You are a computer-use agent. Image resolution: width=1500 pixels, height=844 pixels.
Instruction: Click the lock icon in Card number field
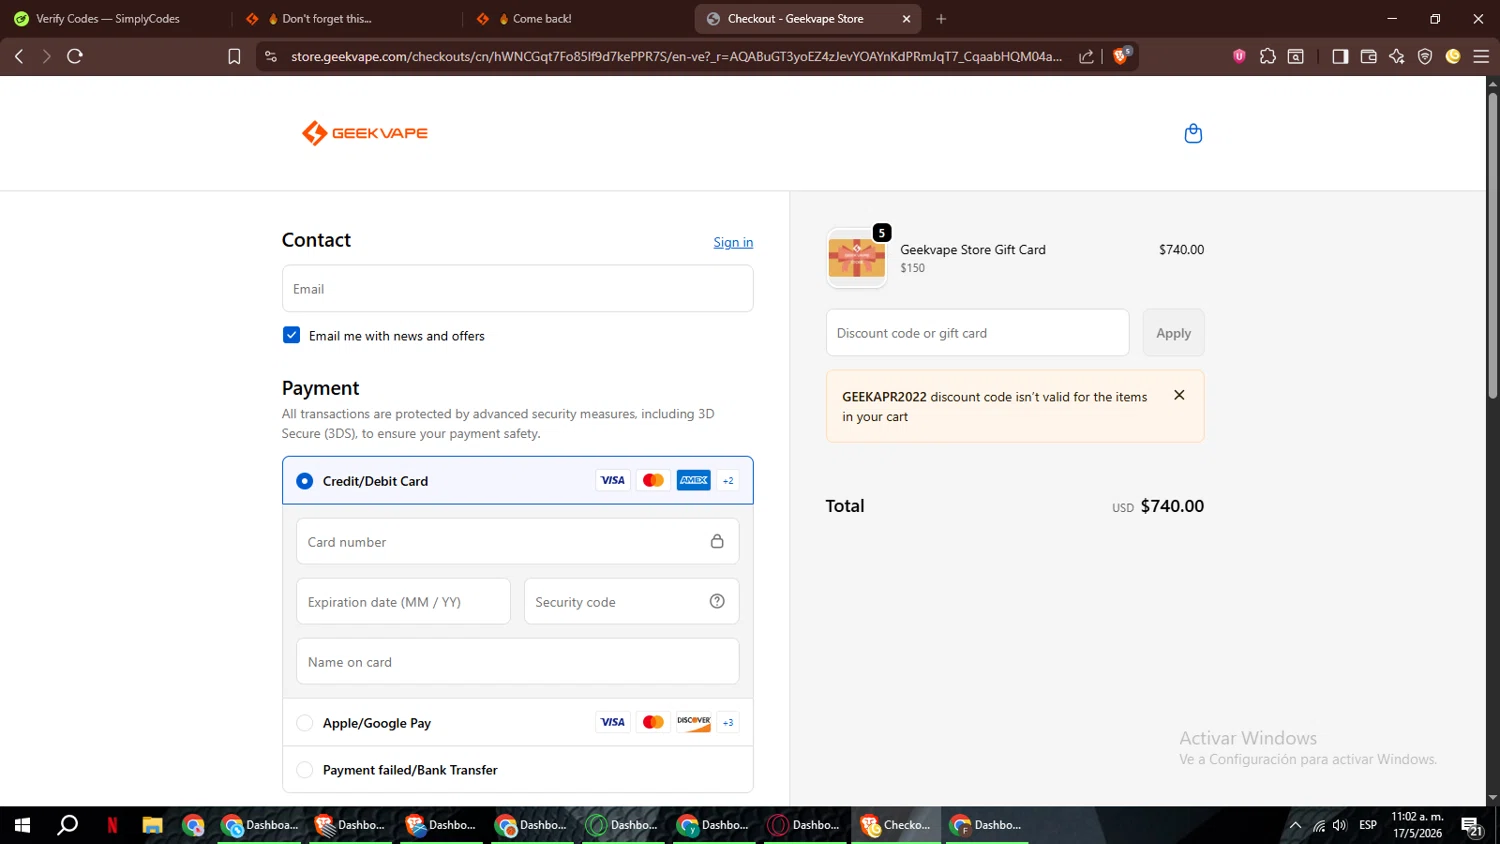pos(717,541)
